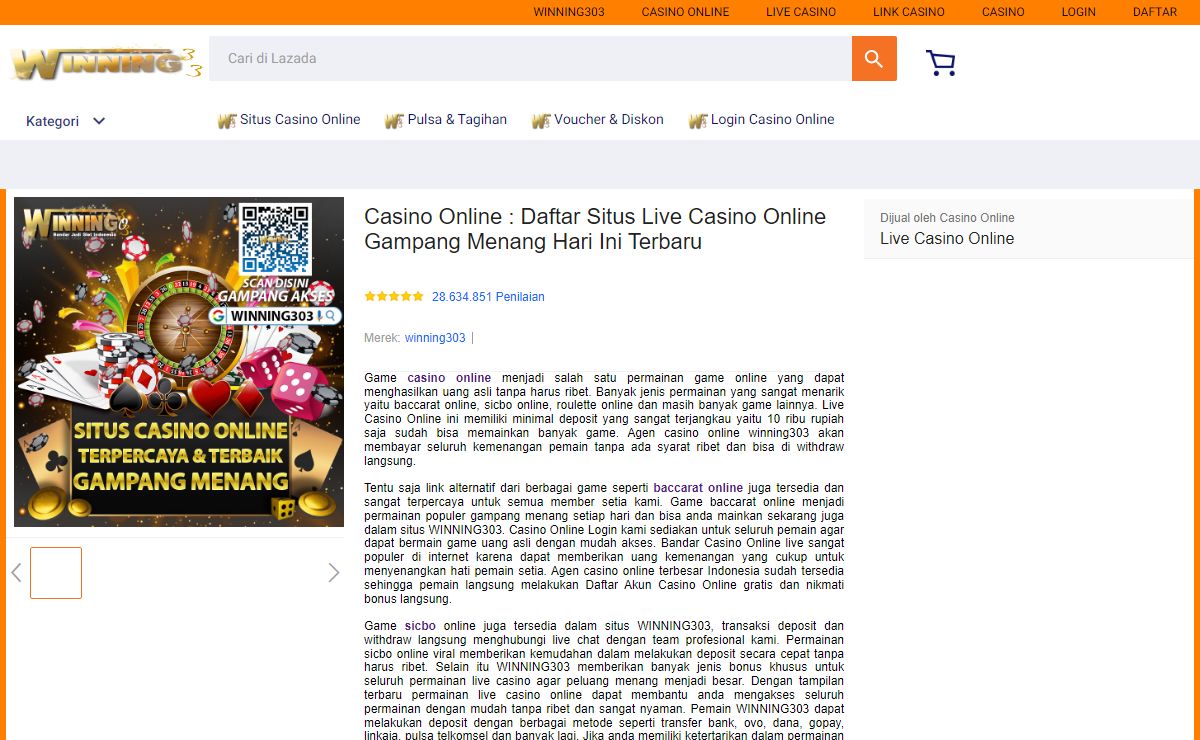The width and height of the screenshot is (1200, 740).
Task: Click the product title heading
Action: point(595,229)
